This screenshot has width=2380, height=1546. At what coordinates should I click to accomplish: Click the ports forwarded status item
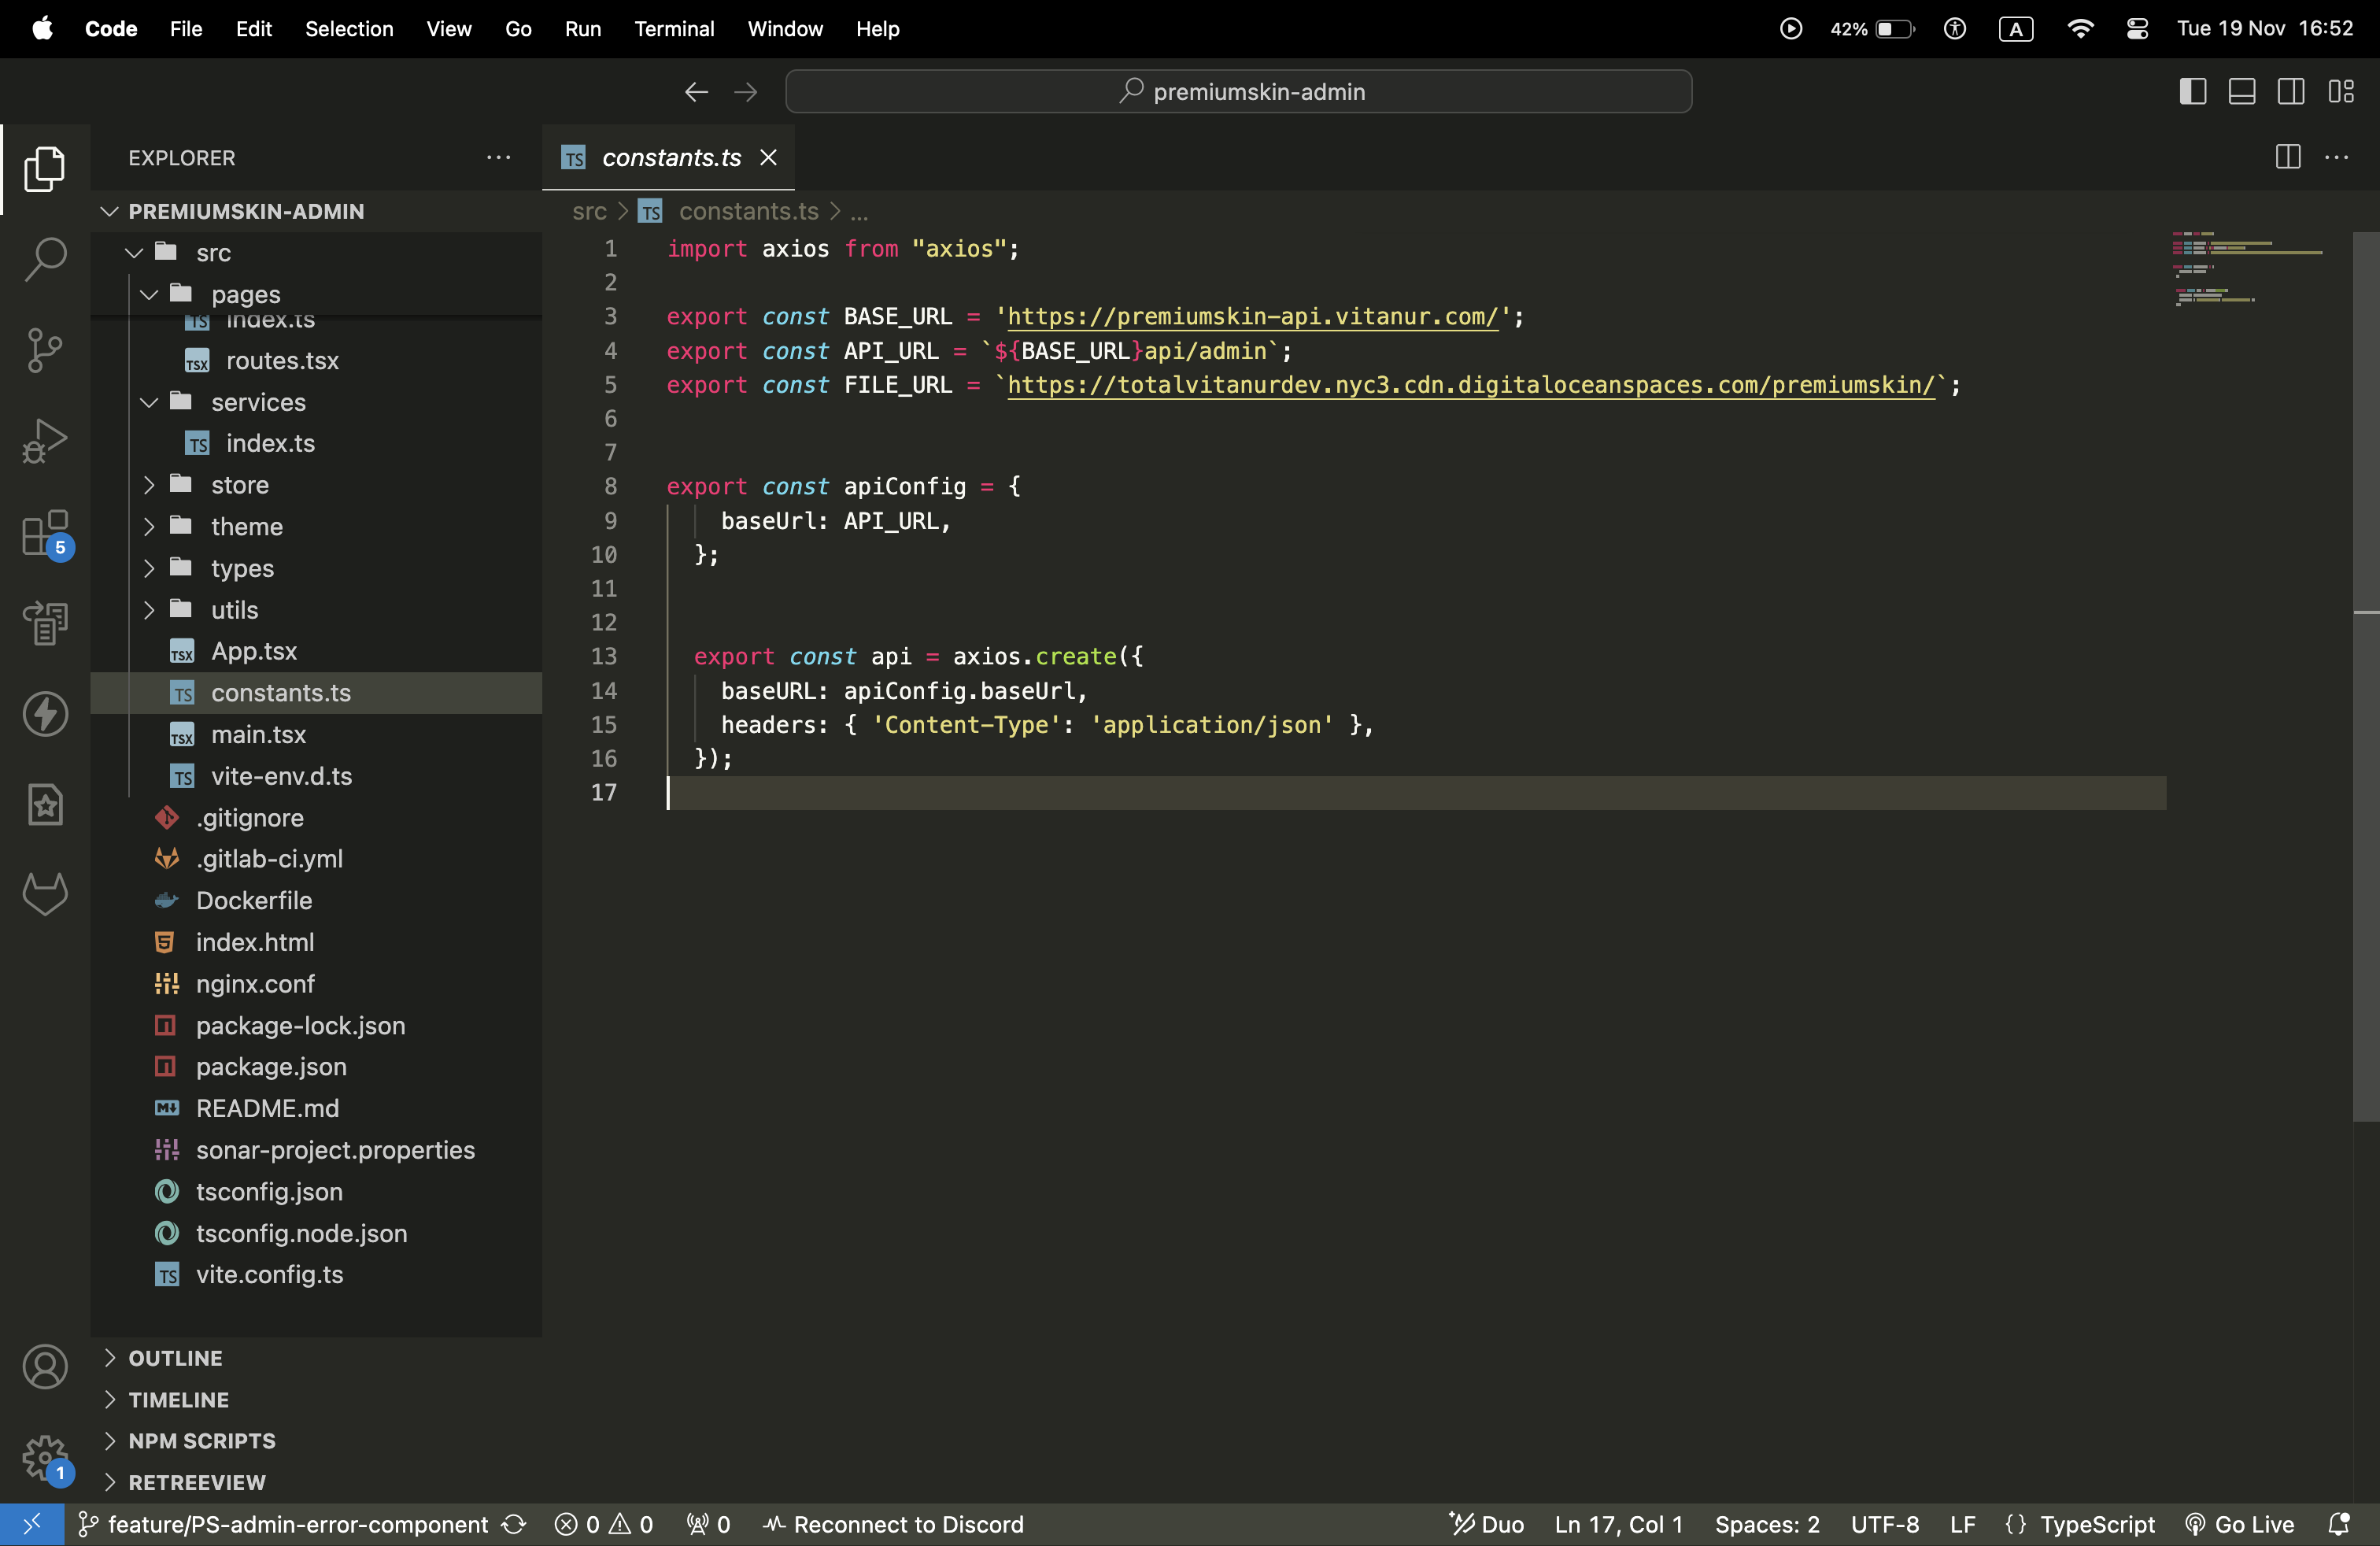708,1524
